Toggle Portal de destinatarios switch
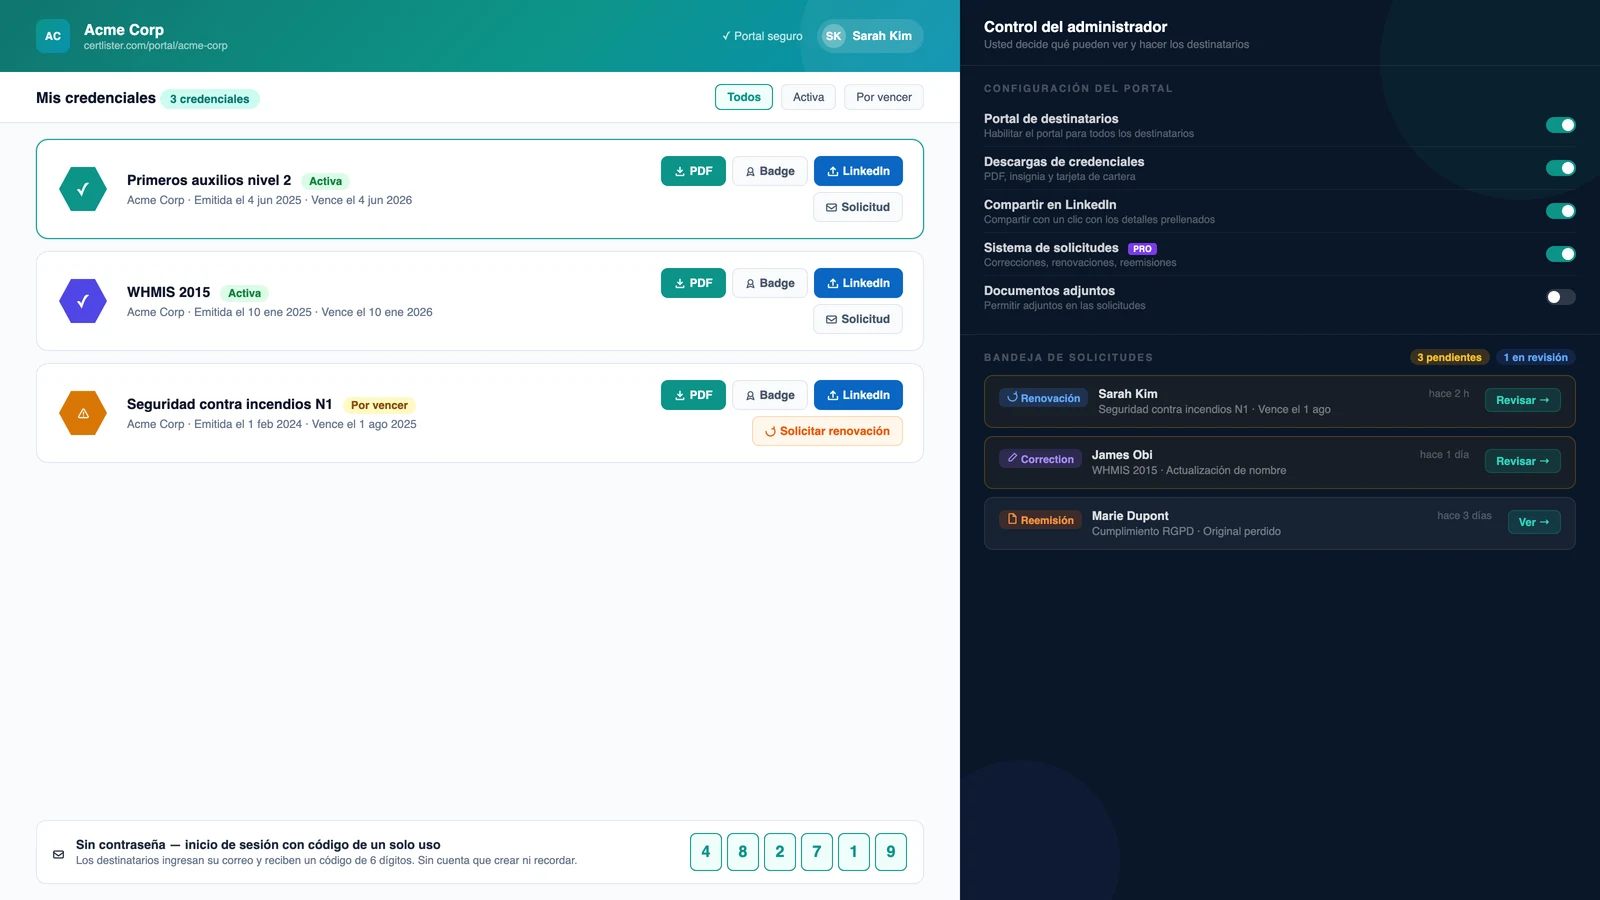The height and width of the screenshot is (900, 1600). 1561,125
